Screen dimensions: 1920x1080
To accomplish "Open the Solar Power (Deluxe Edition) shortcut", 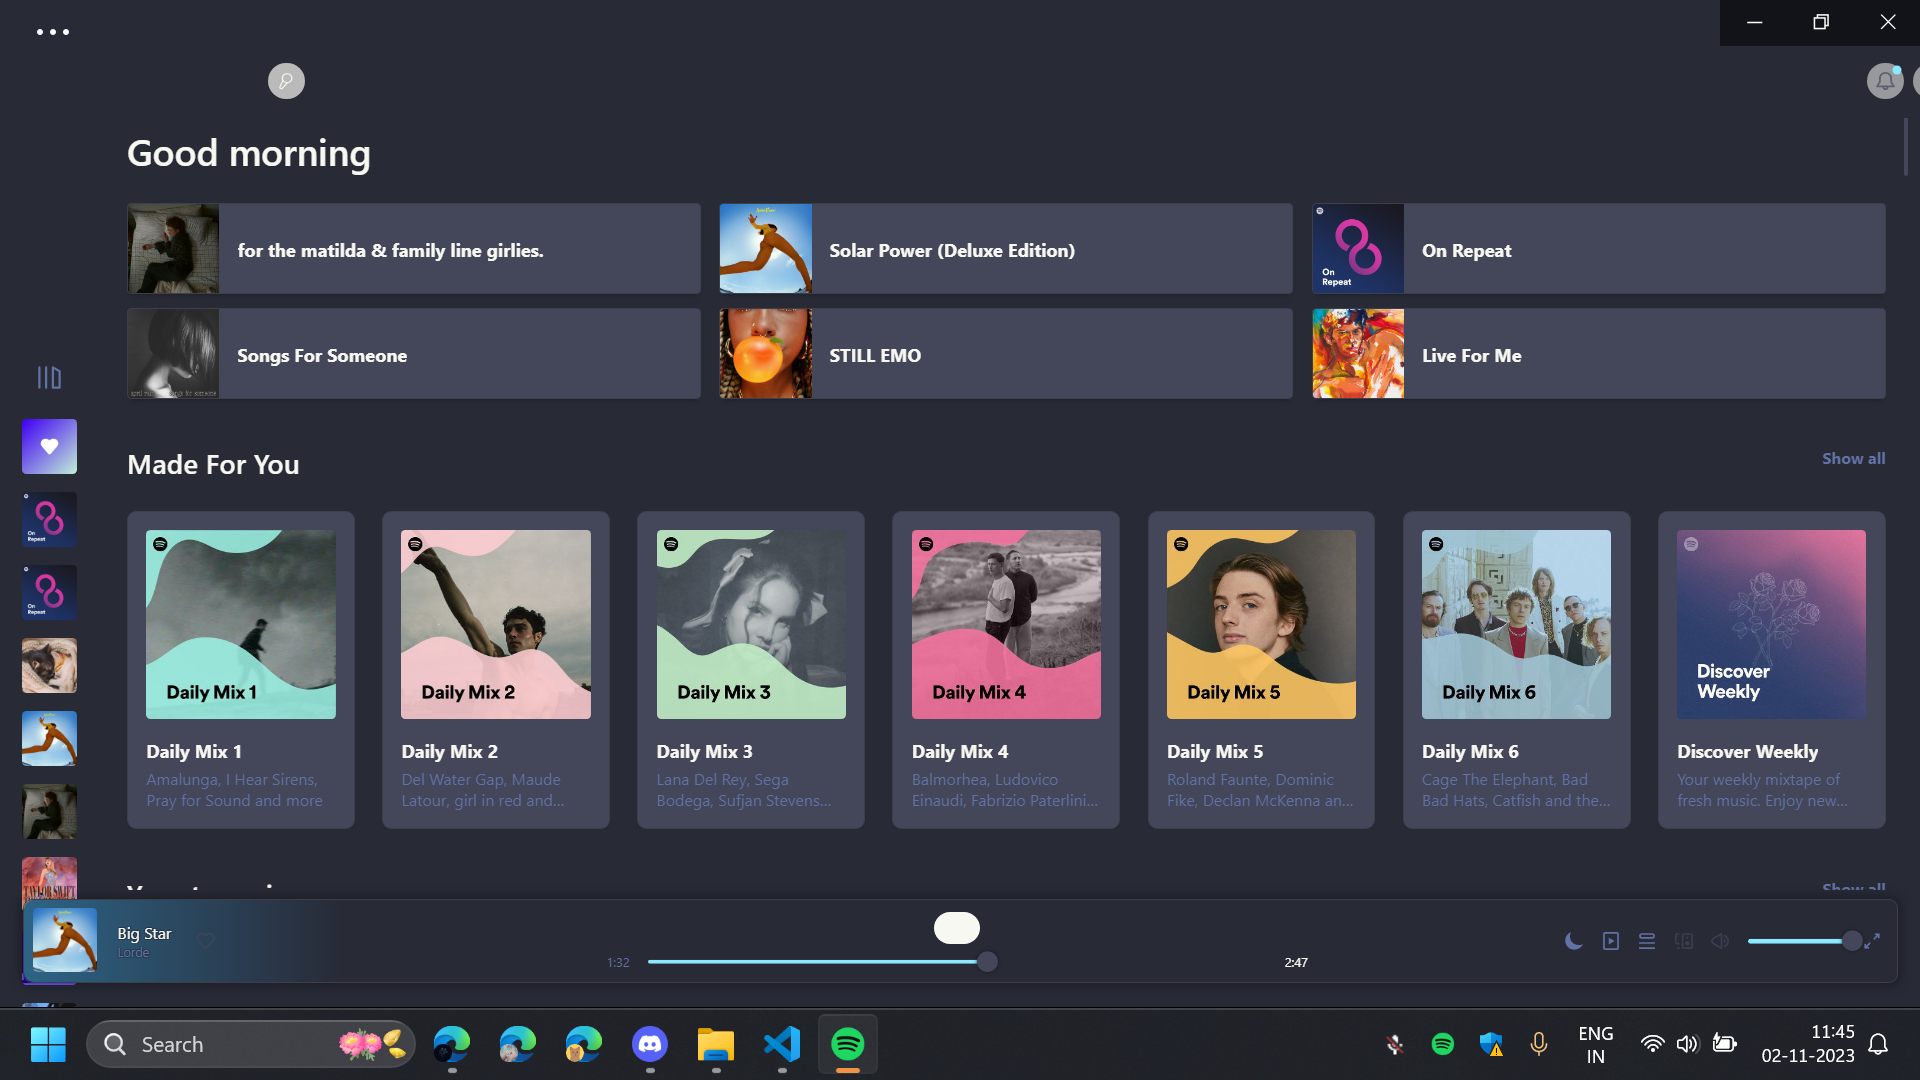I will (1005, 250).
